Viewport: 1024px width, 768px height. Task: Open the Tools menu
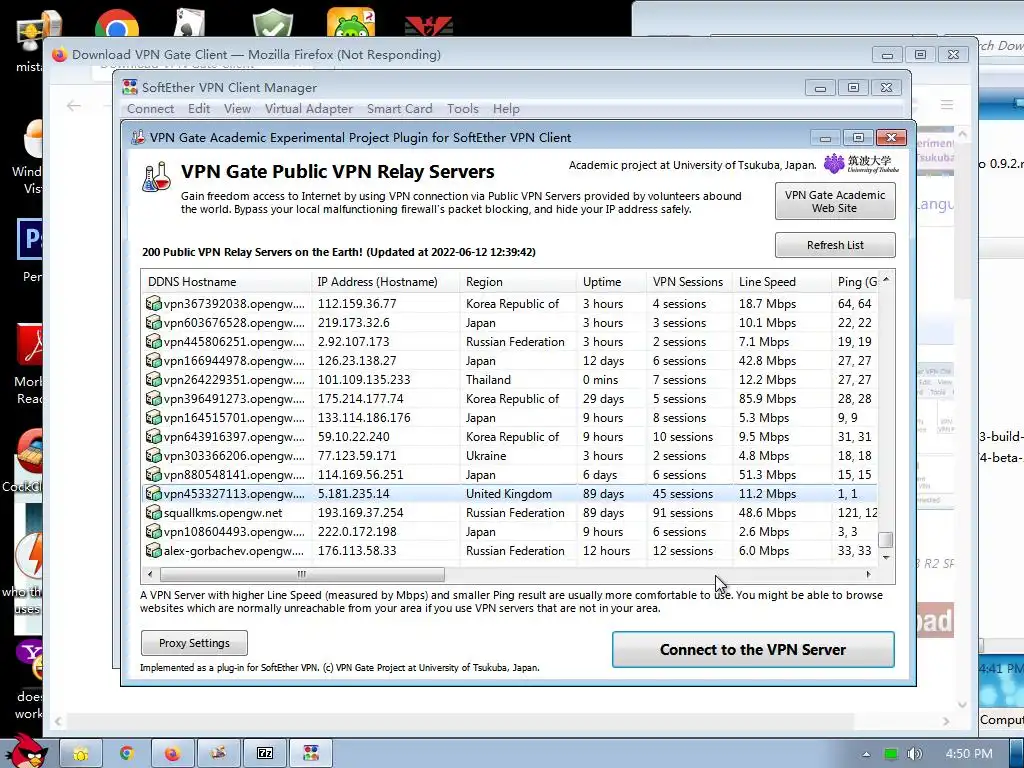(462, 109)
